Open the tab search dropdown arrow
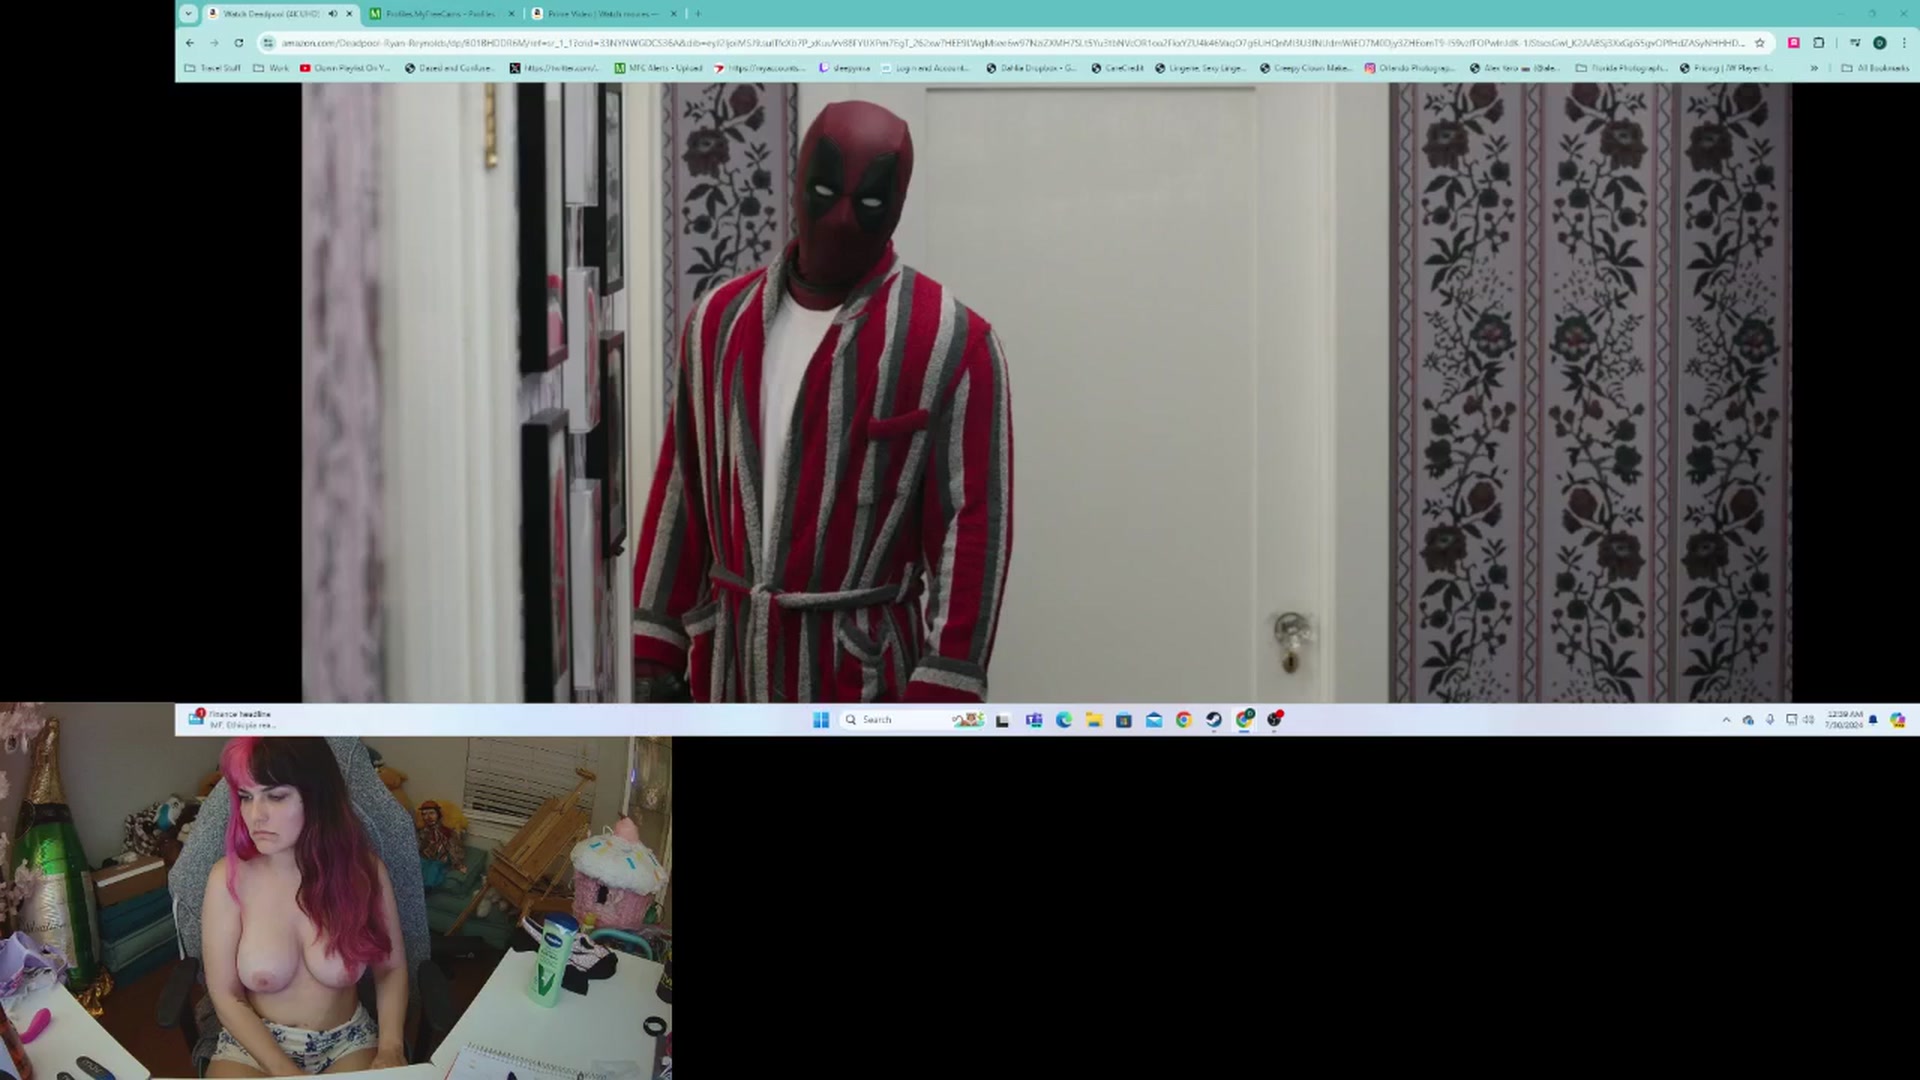This screenshot has width=1920, height=1080. pyautogui.click(x=188, y=14)
